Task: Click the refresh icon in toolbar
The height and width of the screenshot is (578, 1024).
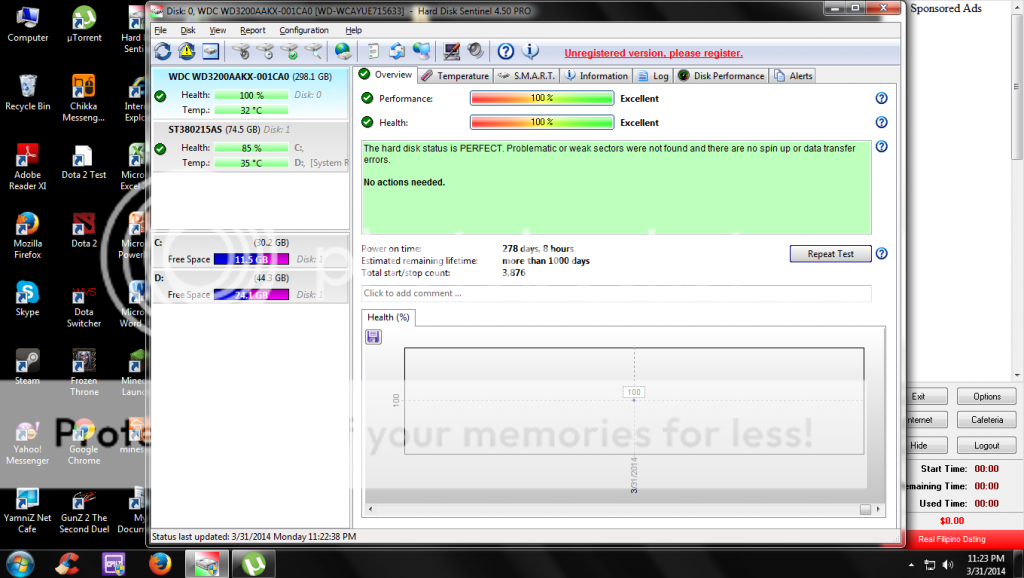Action: [162, 51]
